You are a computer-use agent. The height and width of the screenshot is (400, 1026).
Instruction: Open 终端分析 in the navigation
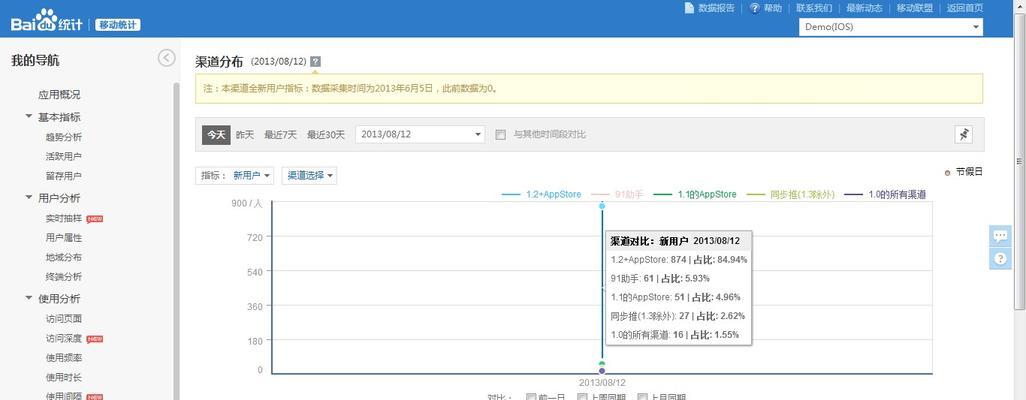tap(63, 277)
